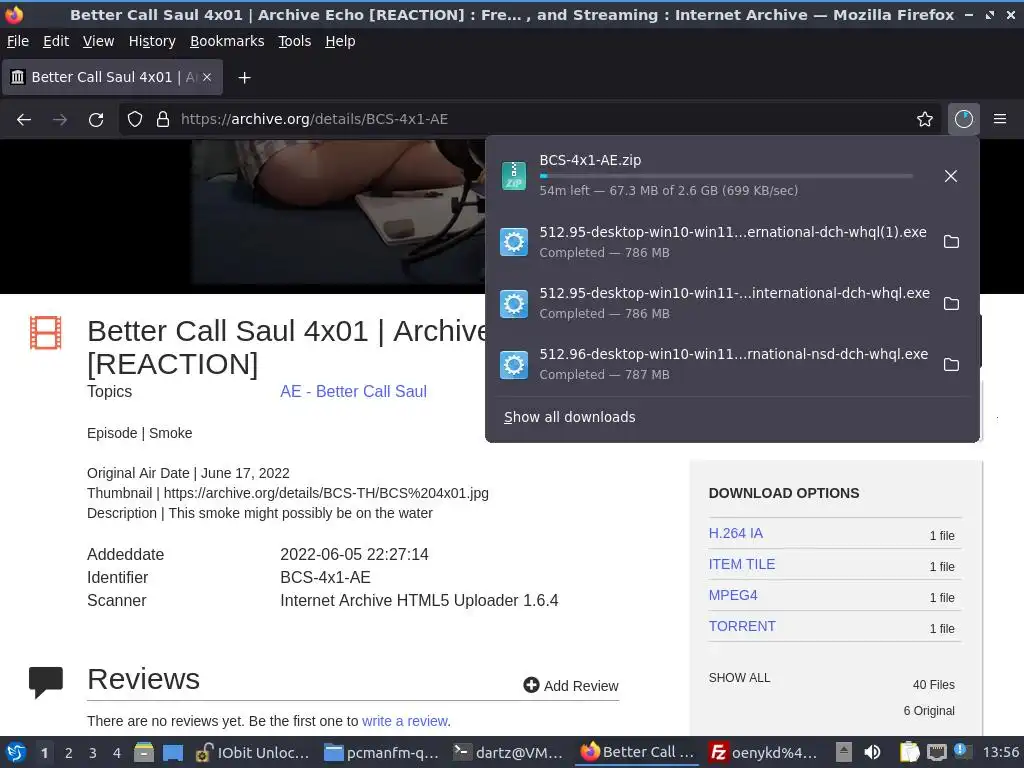Open the AE - Better Call Saul topic link

(353, 391)
